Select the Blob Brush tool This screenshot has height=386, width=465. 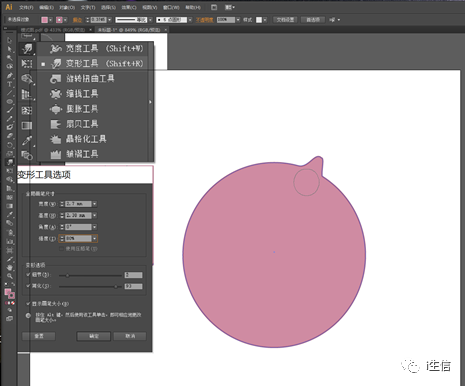[10, 127]
